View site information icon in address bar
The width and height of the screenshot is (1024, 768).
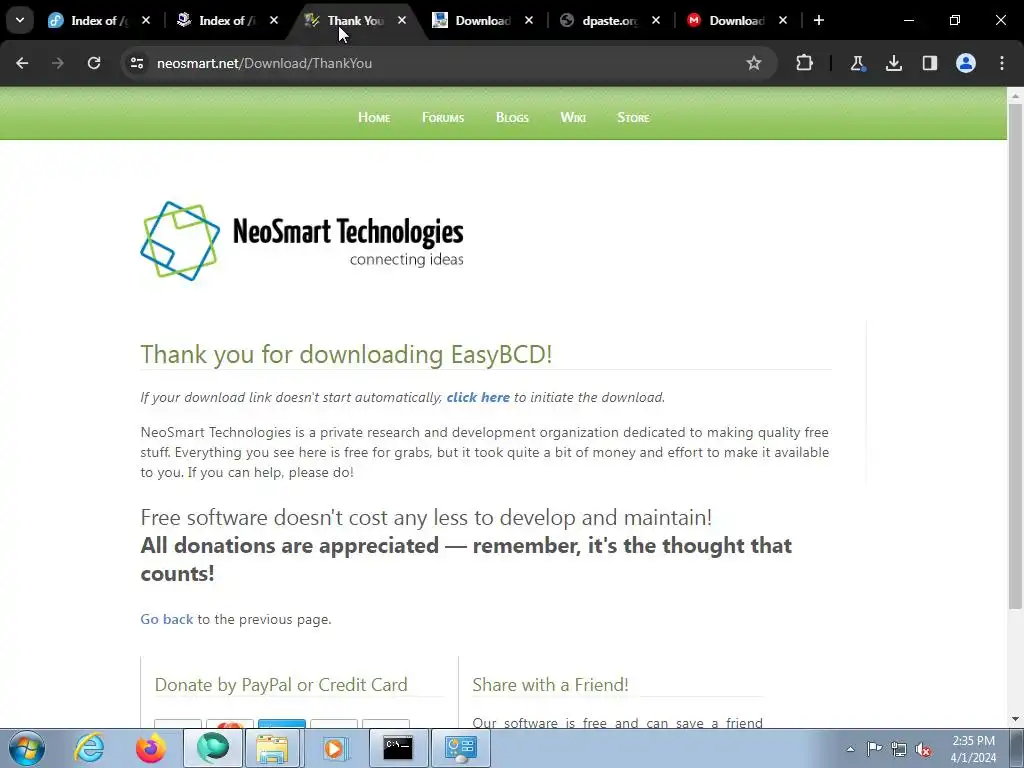pos(137,63)
